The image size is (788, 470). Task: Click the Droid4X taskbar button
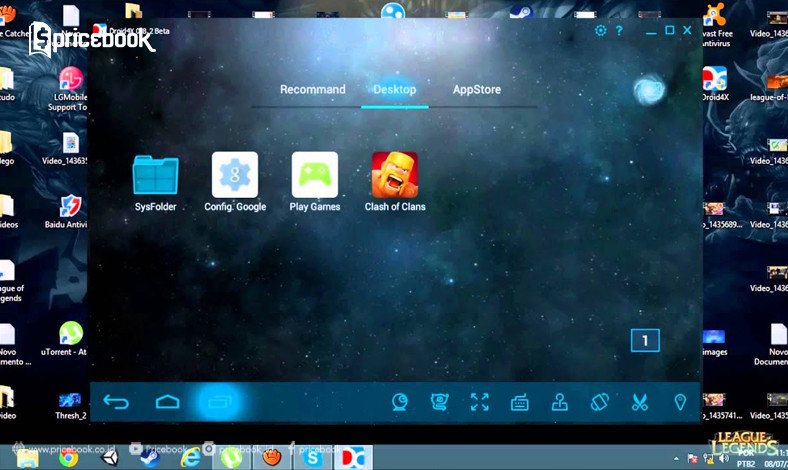click(353, 457)
